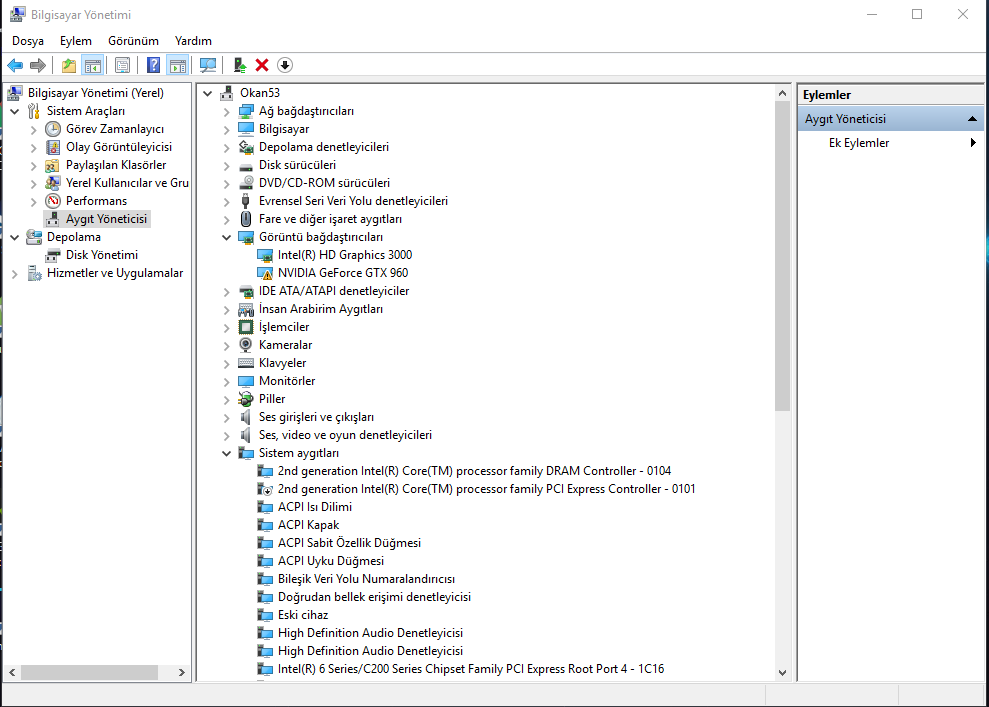Select ACPI Uyku Düğmesi
The height and width of the screenshot is (707, 989).
(331, 561)
